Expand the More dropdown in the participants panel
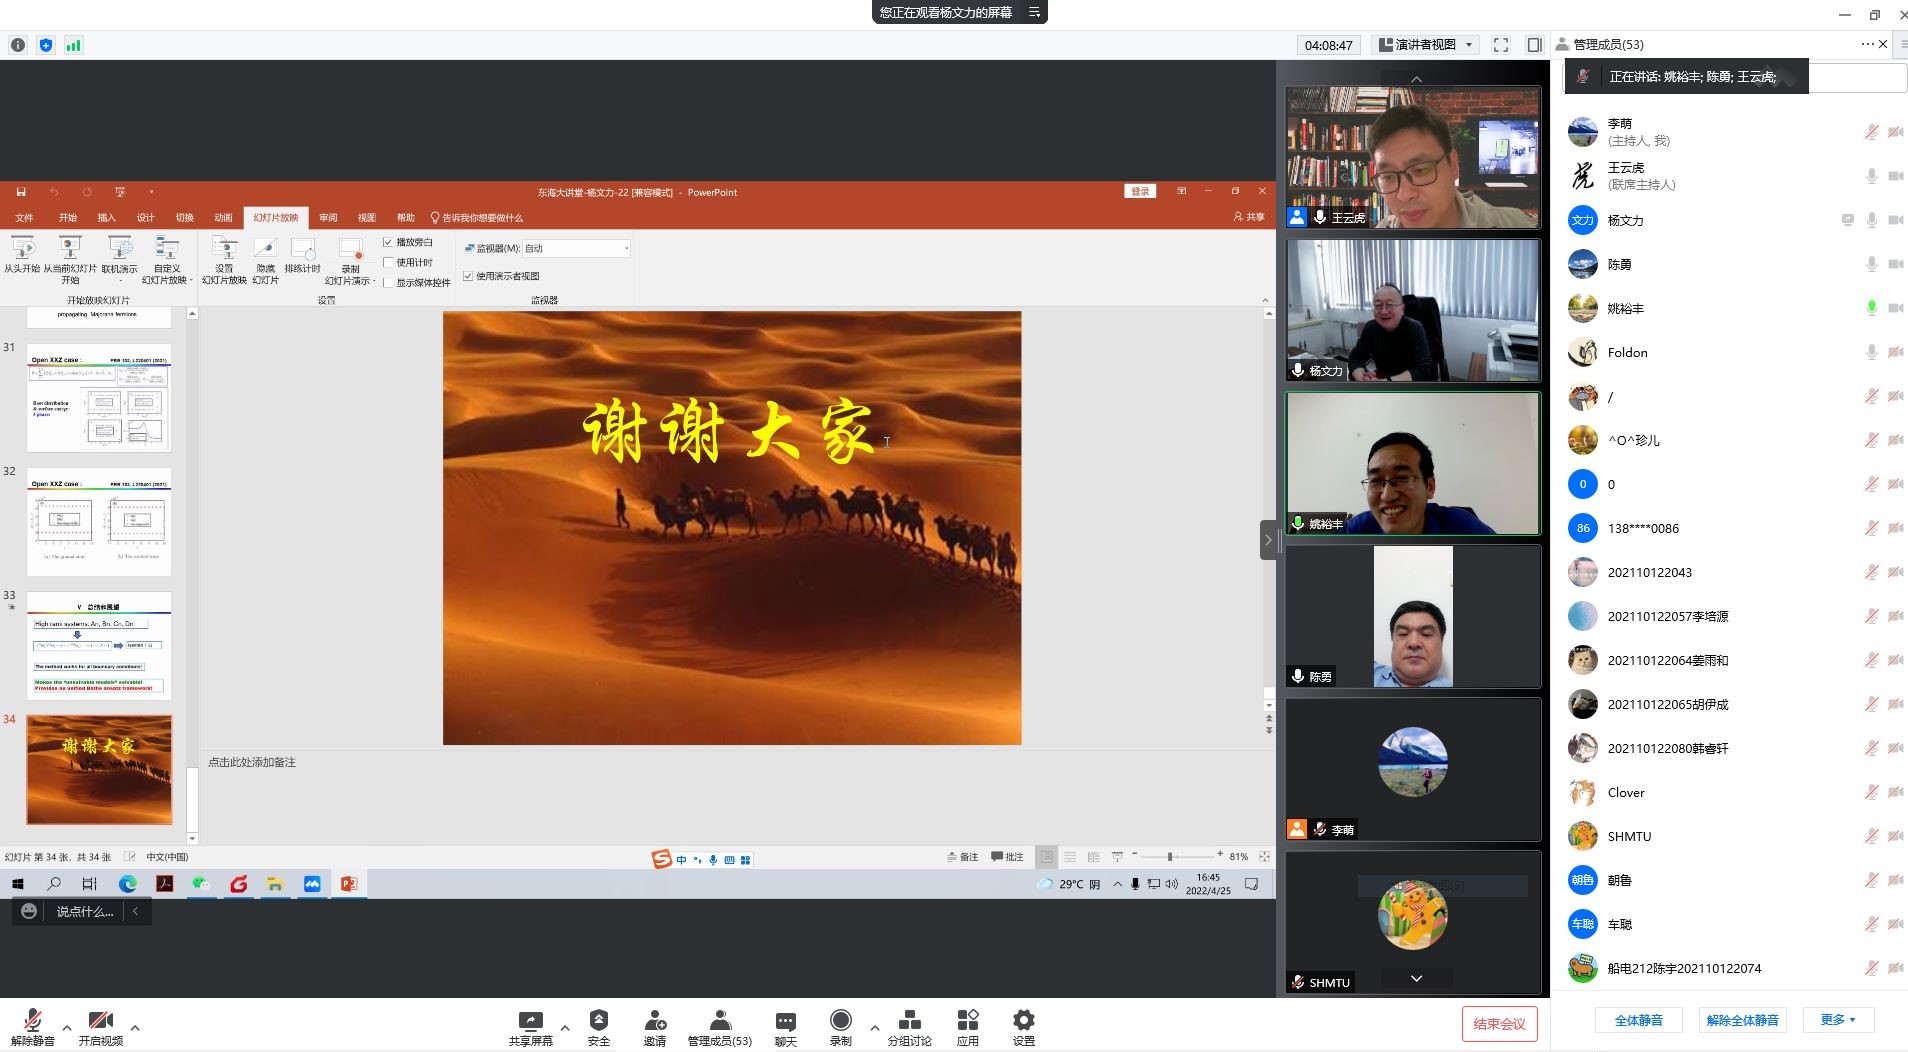 [x=1838, y=1020]
